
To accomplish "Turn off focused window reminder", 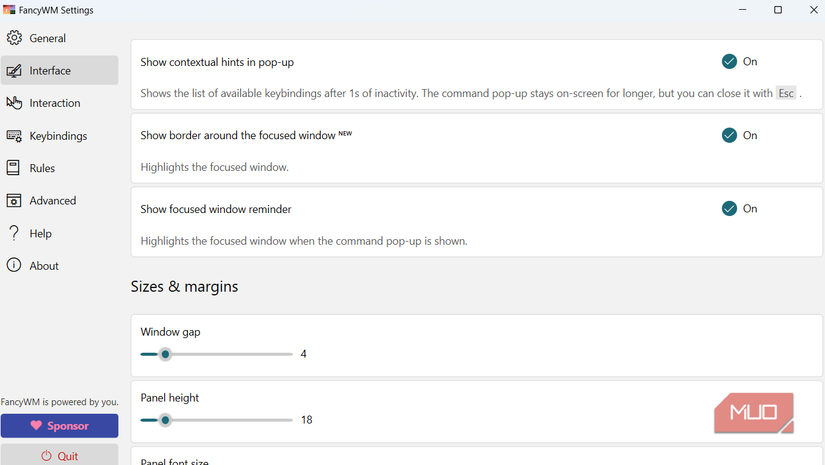I will 729,209.
